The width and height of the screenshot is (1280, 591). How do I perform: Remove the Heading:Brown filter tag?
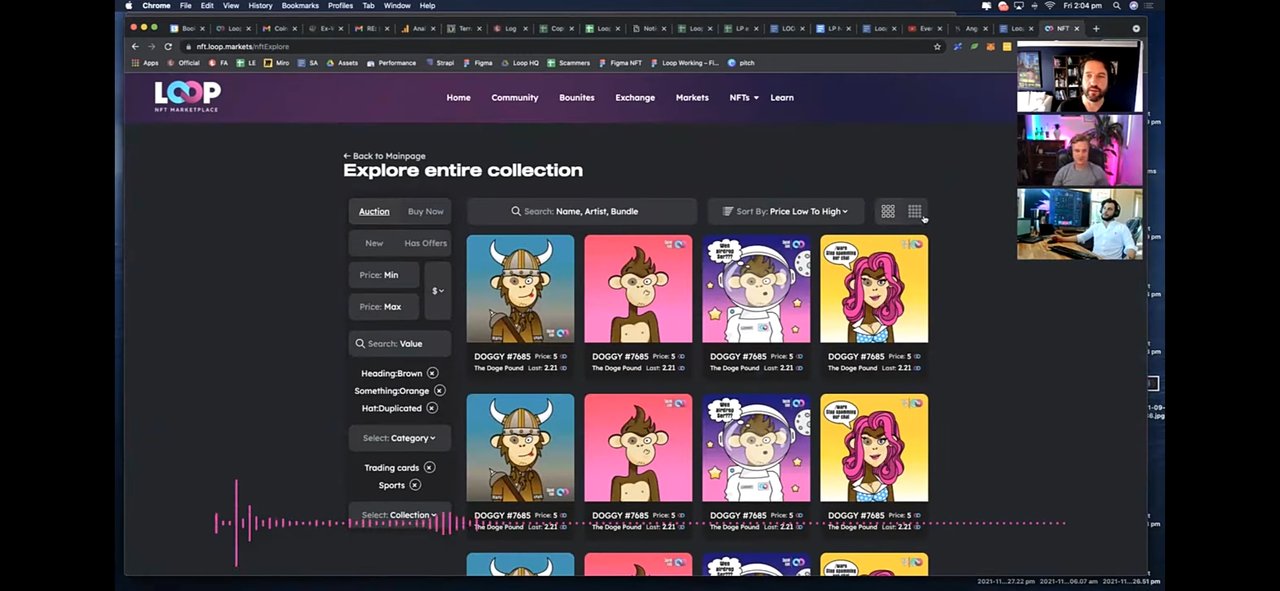[x=433, y=373]
